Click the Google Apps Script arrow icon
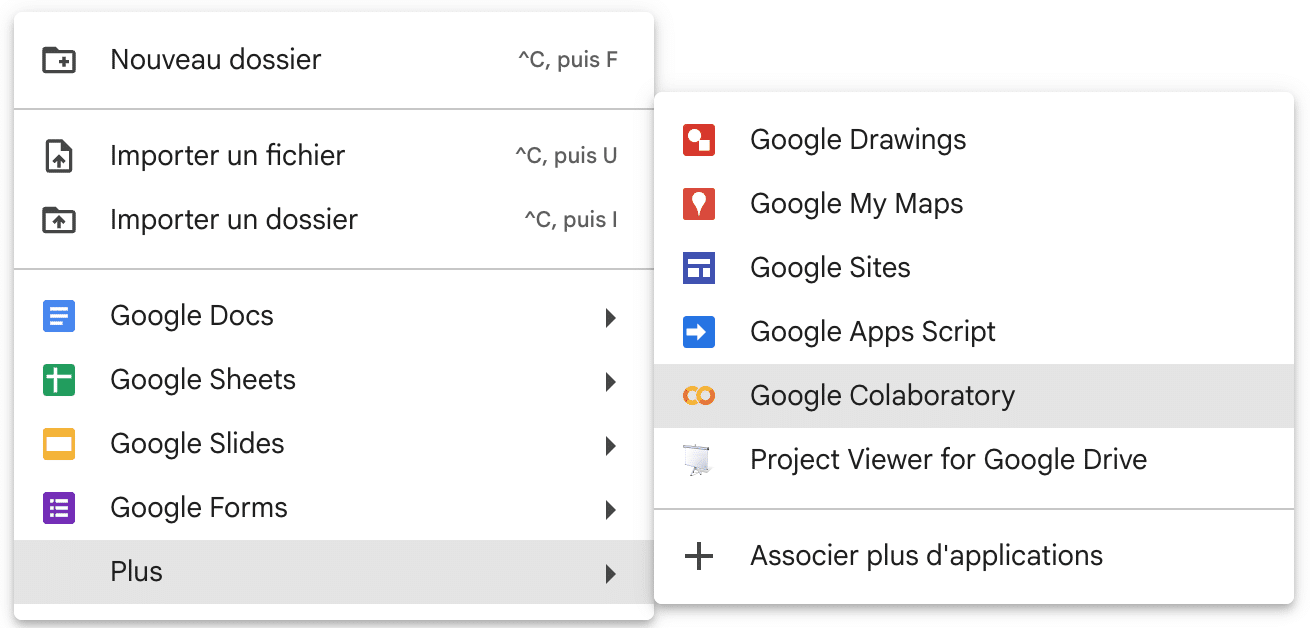This screenshot has width=1310, height=628. click(x=699, y=332)
